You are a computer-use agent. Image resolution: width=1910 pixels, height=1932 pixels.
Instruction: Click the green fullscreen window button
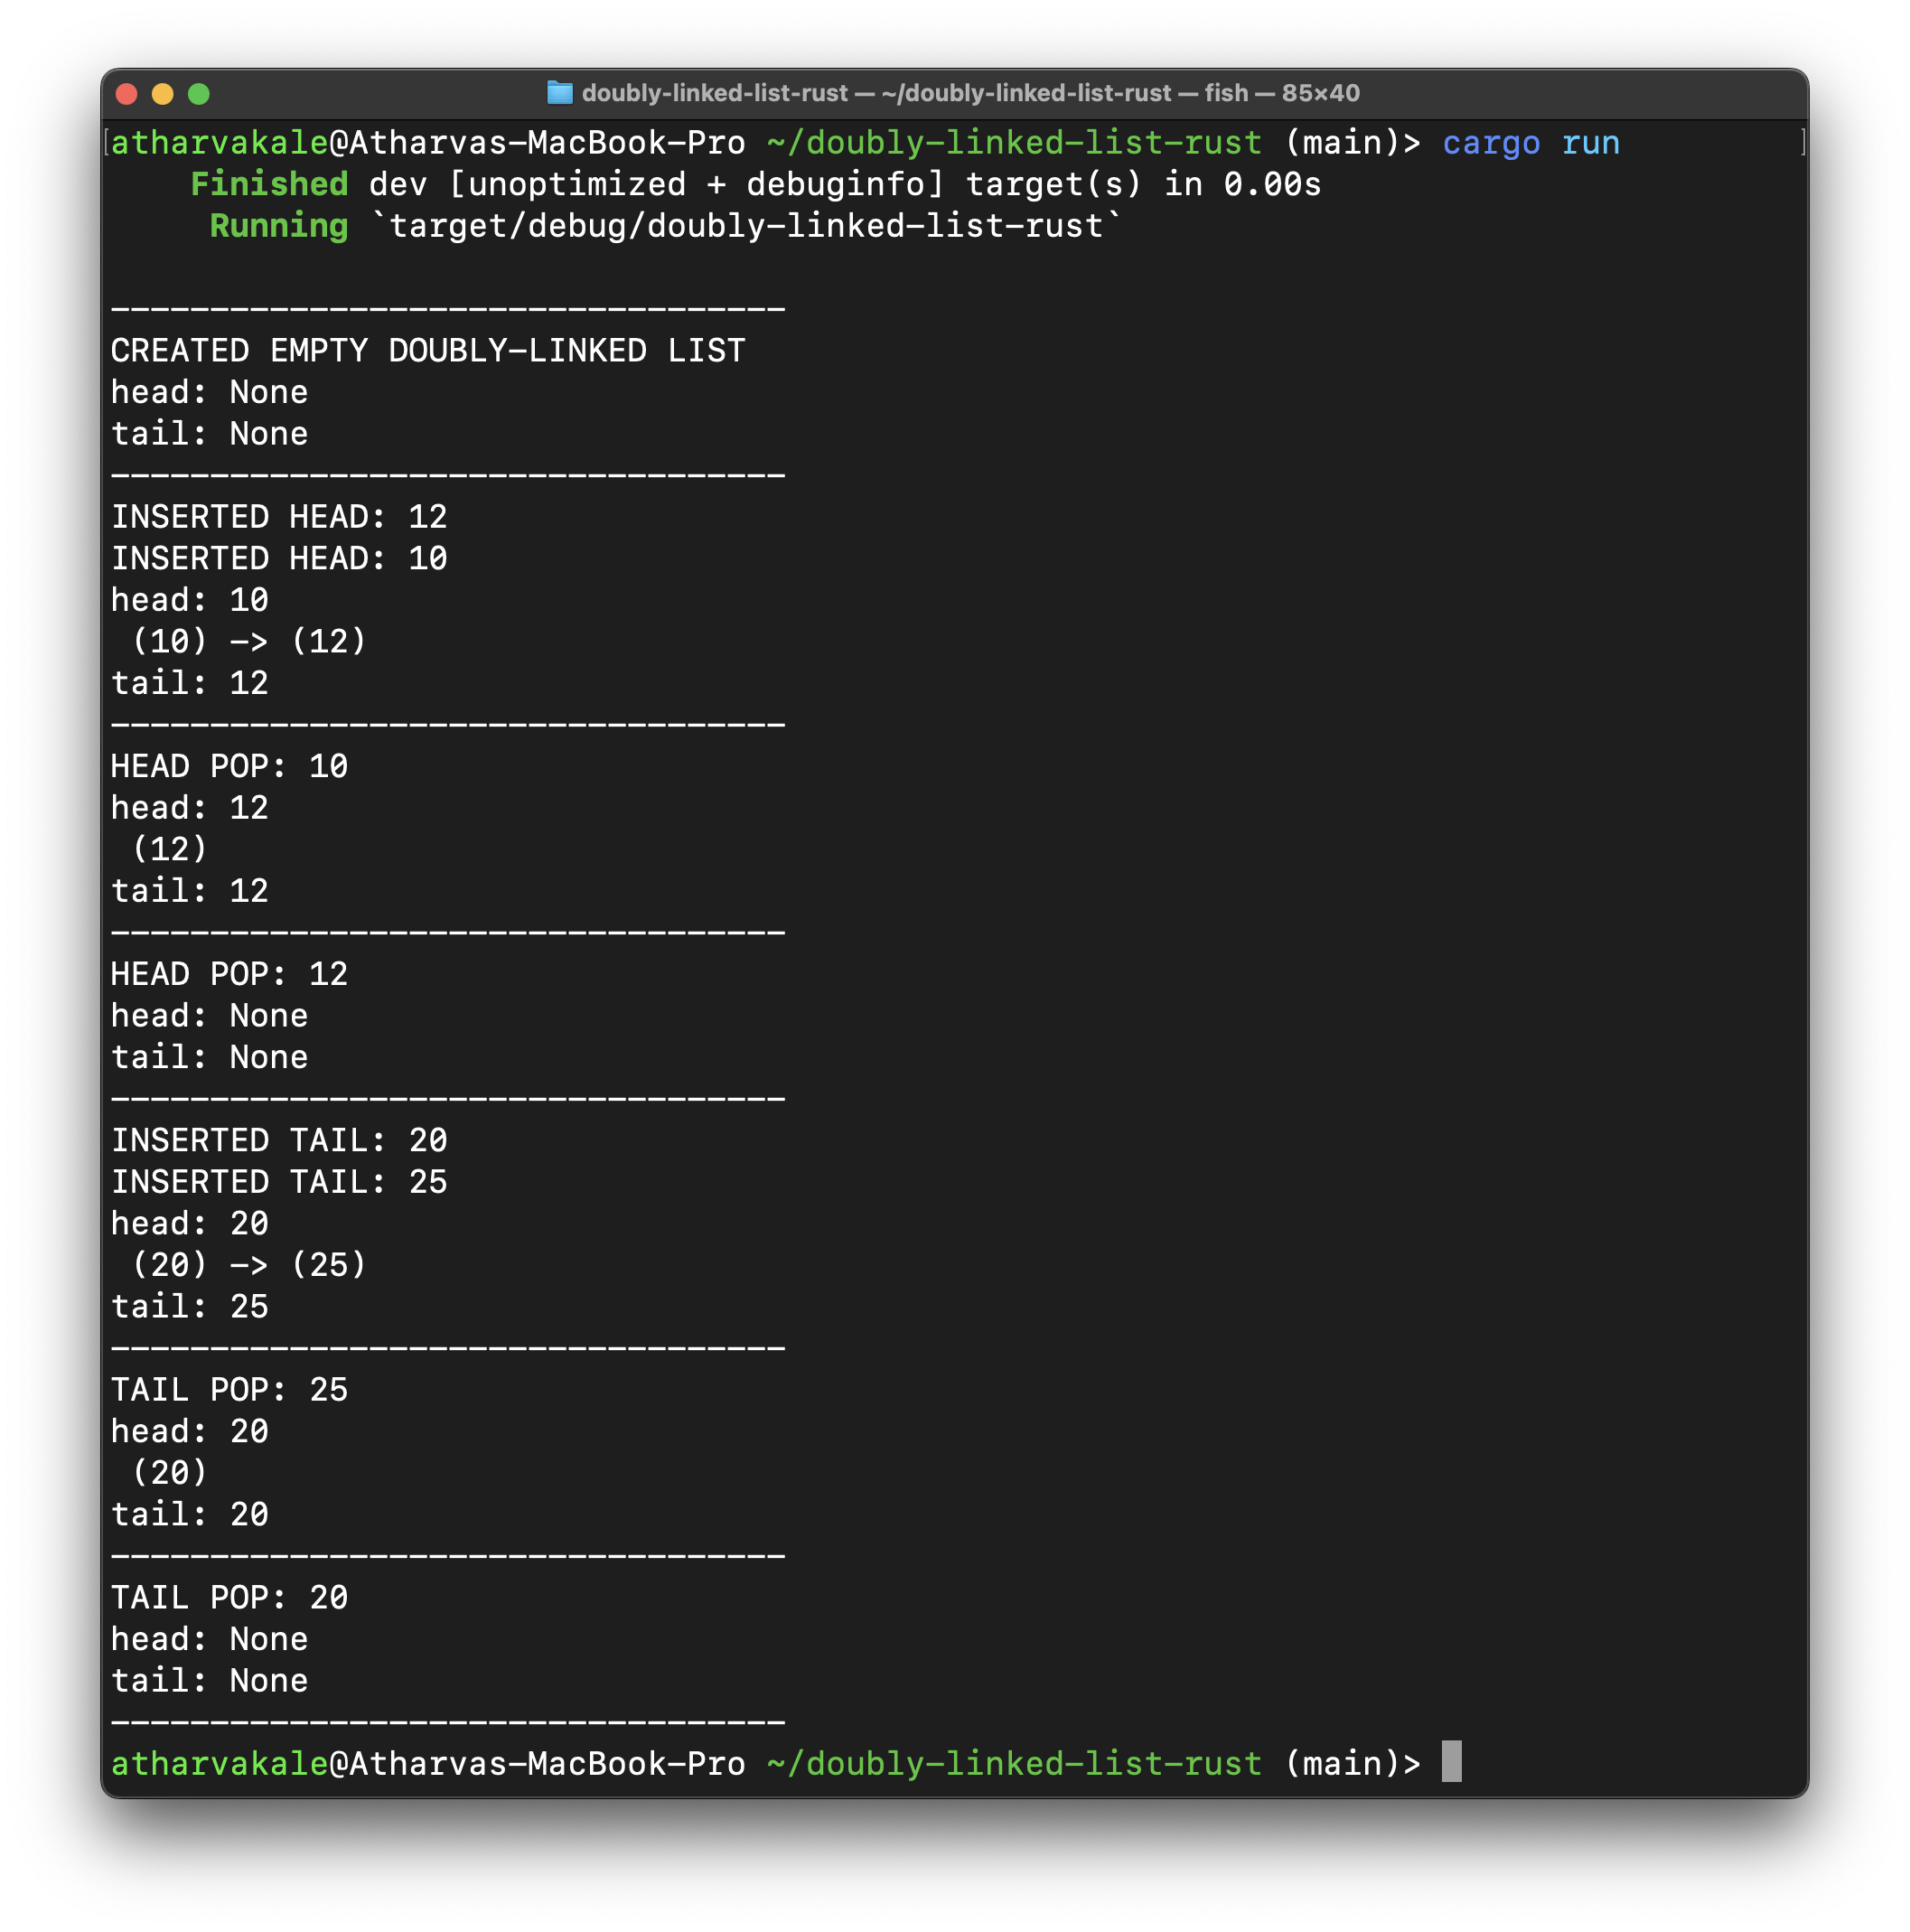199,94
